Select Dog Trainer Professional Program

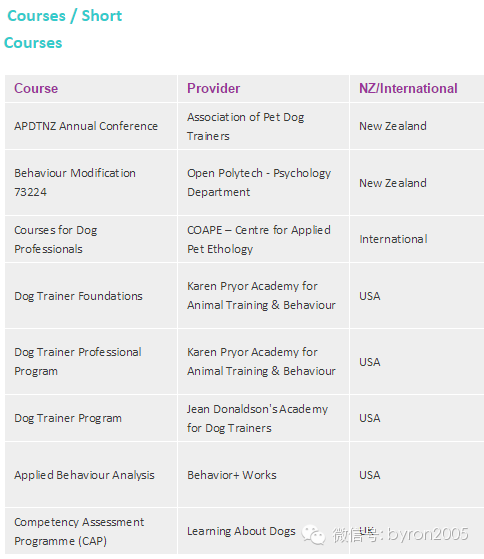(78, 361)
